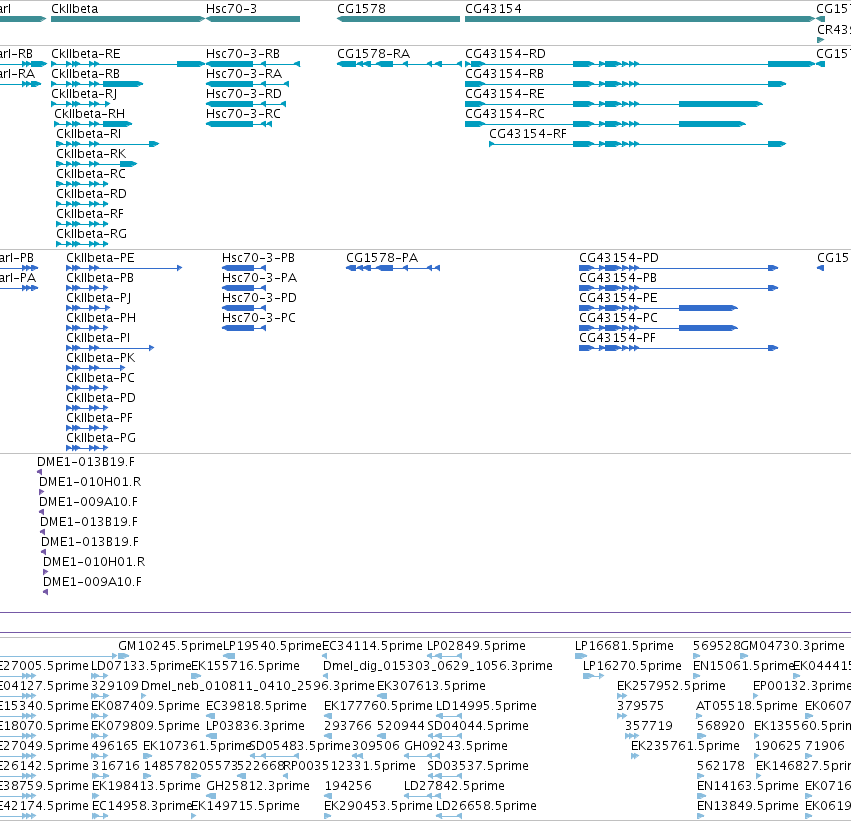Select transcript CG43154-RC
851x821 pixels.
point(505,114)
